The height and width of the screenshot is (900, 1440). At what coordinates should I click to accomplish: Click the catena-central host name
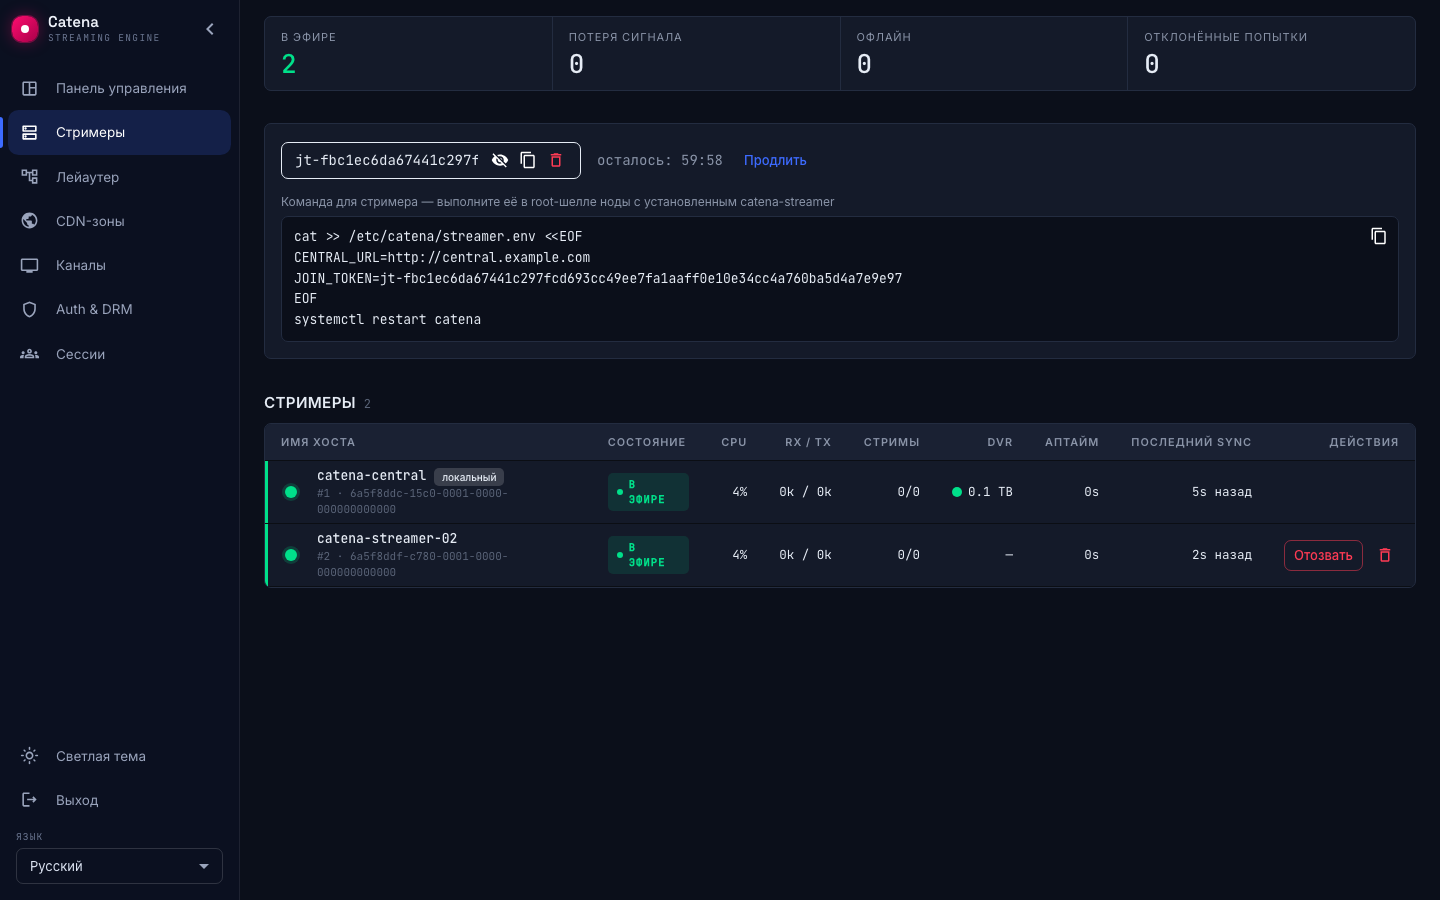(x=371, y=475)
